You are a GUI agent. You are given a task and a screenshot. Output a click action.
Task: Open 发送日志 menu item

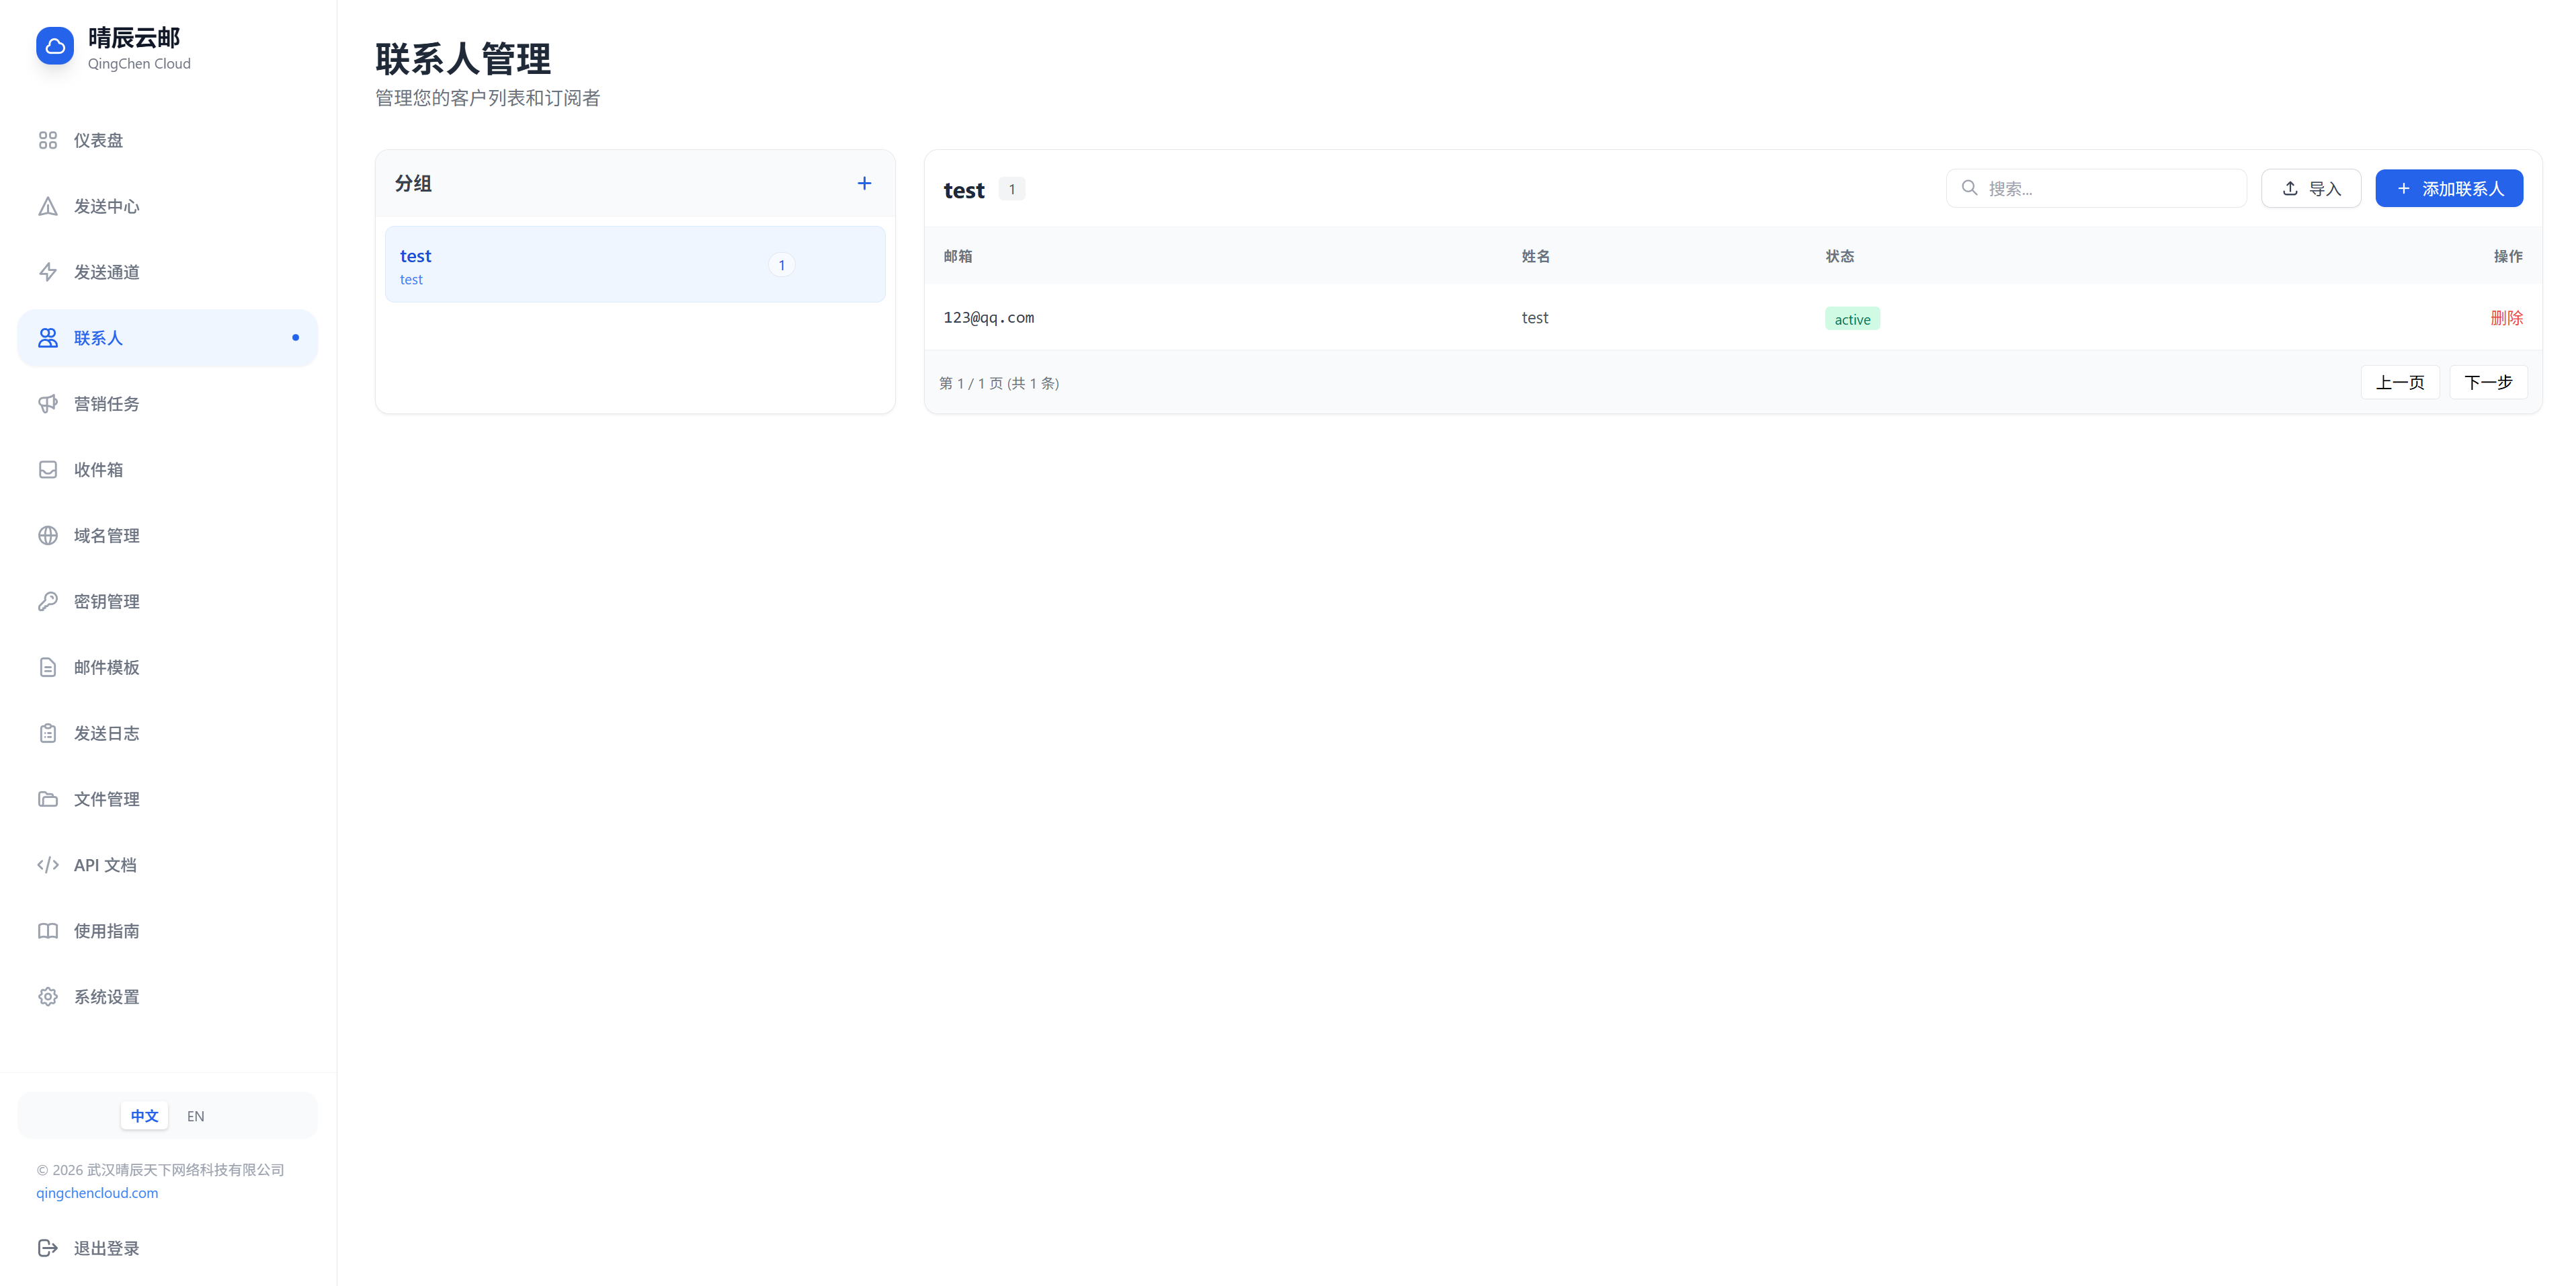[106, 733]
